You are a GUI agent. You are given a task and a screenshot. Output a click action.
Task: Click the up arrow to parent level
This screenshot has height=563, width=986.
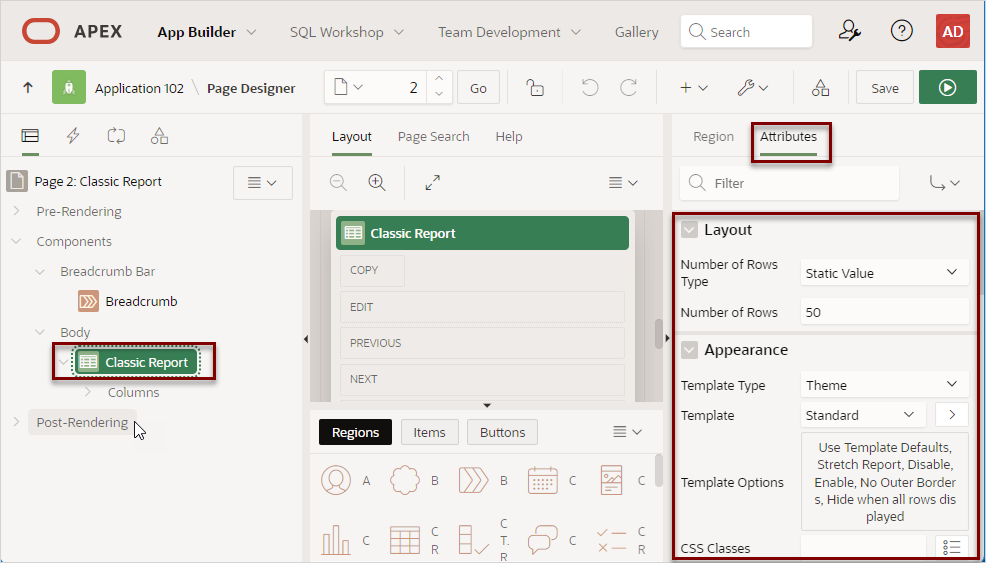(28, 88)
